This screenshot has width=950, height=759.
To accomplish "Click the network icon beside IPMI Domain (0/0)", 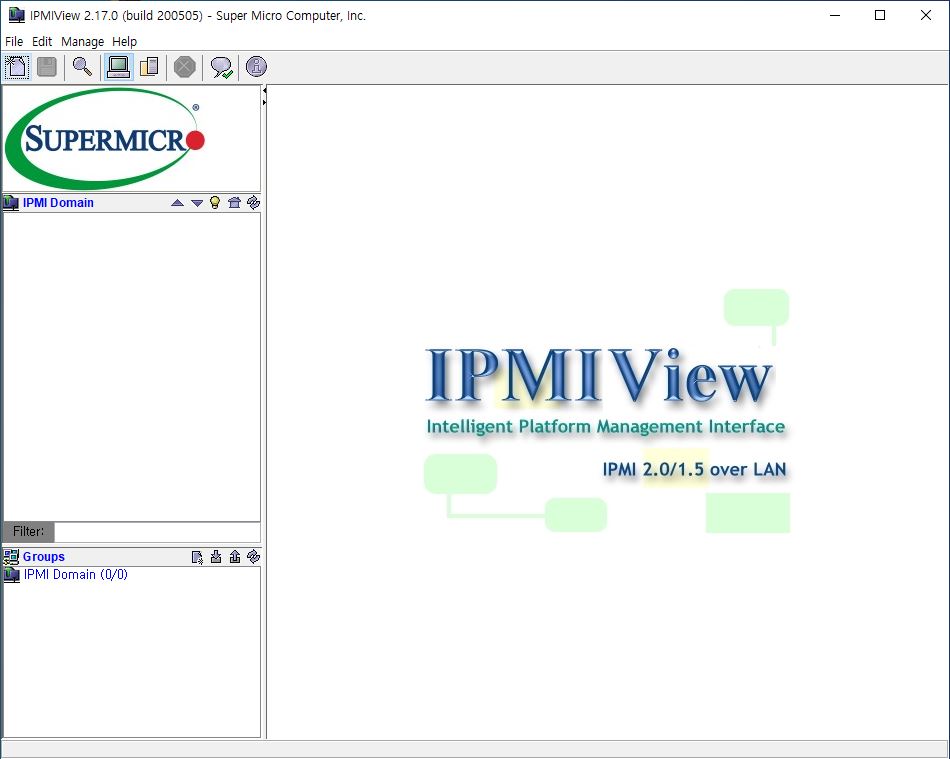I will click(x=12, y=575).
